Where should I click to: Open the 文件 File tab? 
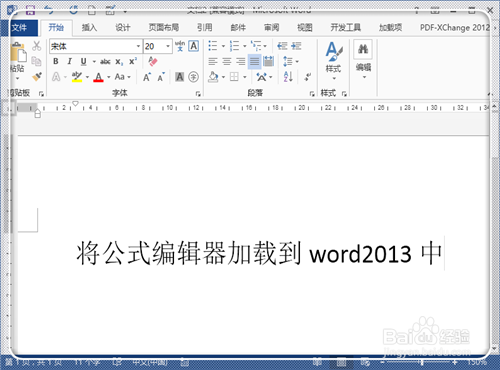point(19,28)
